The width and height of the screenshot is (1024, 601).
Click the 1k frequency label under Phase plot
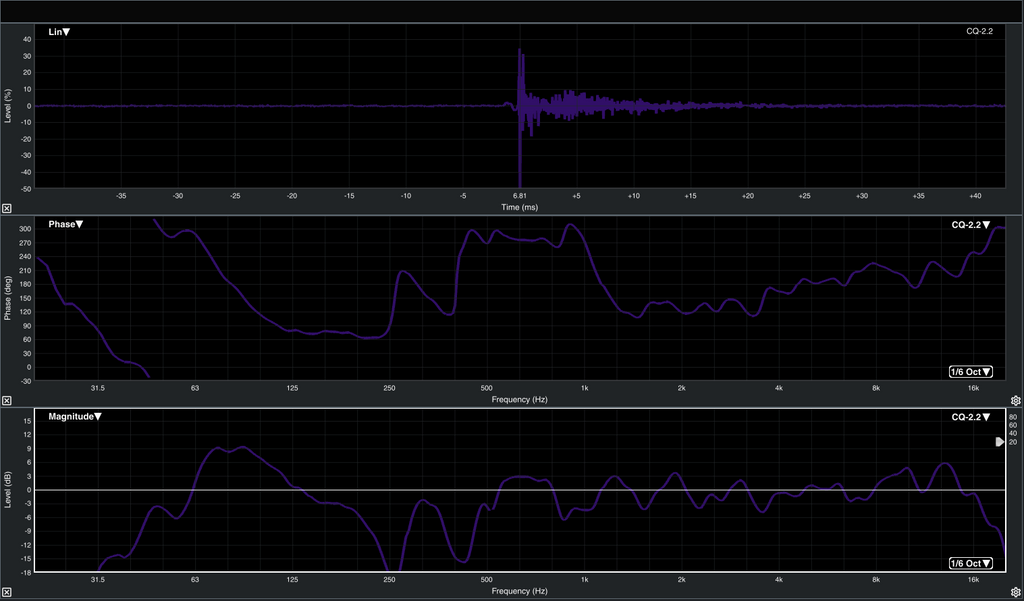[x=584, y=387]
